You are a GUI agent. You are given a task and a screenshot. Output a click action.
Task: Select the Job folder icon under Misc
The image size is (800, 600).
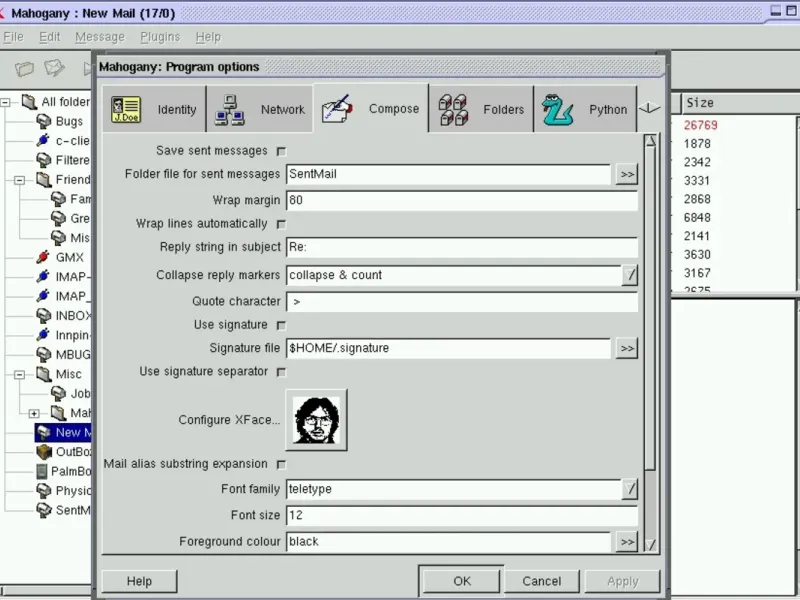click(58, 393)
